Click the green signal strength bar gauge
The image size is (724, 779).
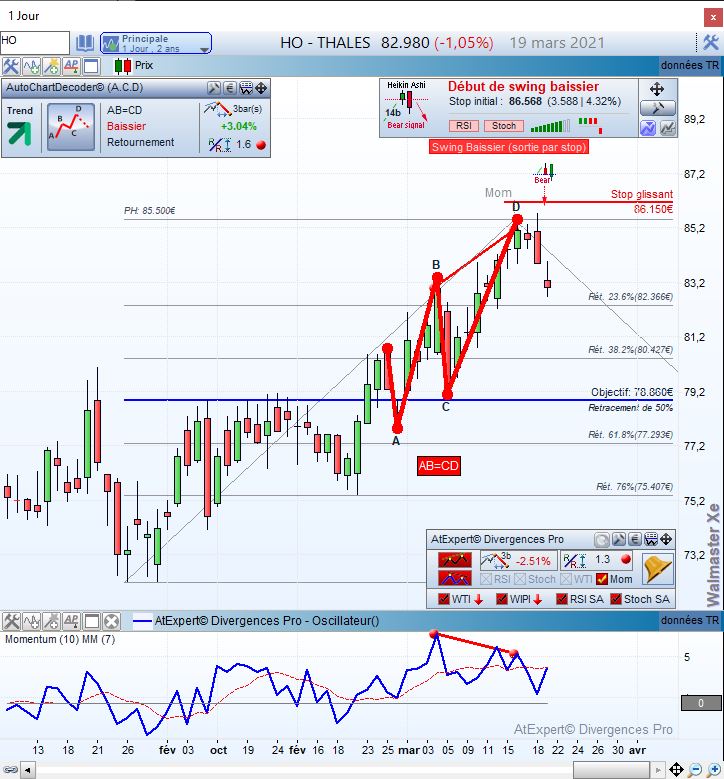(x=550, y=126)
